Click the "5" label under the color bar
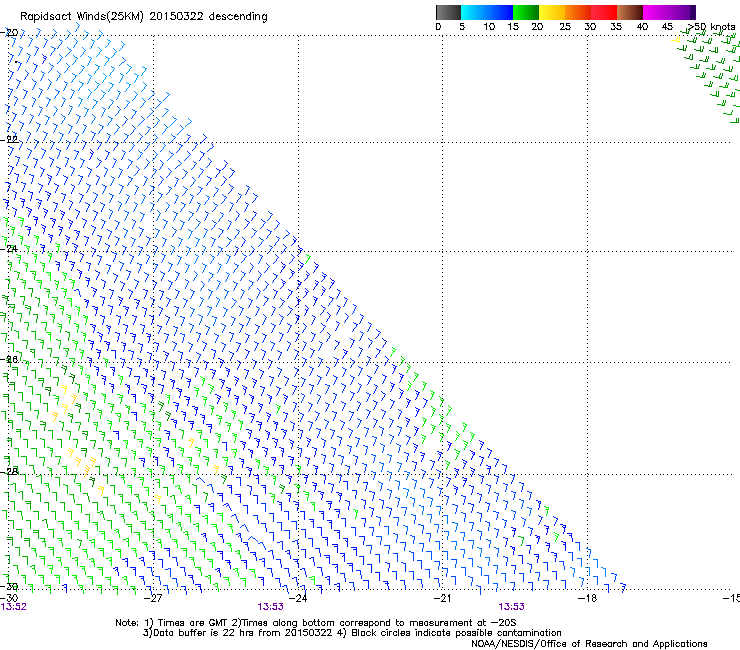The width and height of the screenshot is (740, 650). point(462,27)
